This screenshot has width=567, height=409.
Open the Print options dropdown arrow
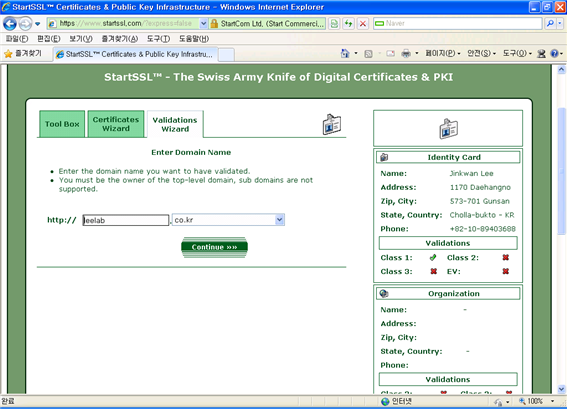417,54
